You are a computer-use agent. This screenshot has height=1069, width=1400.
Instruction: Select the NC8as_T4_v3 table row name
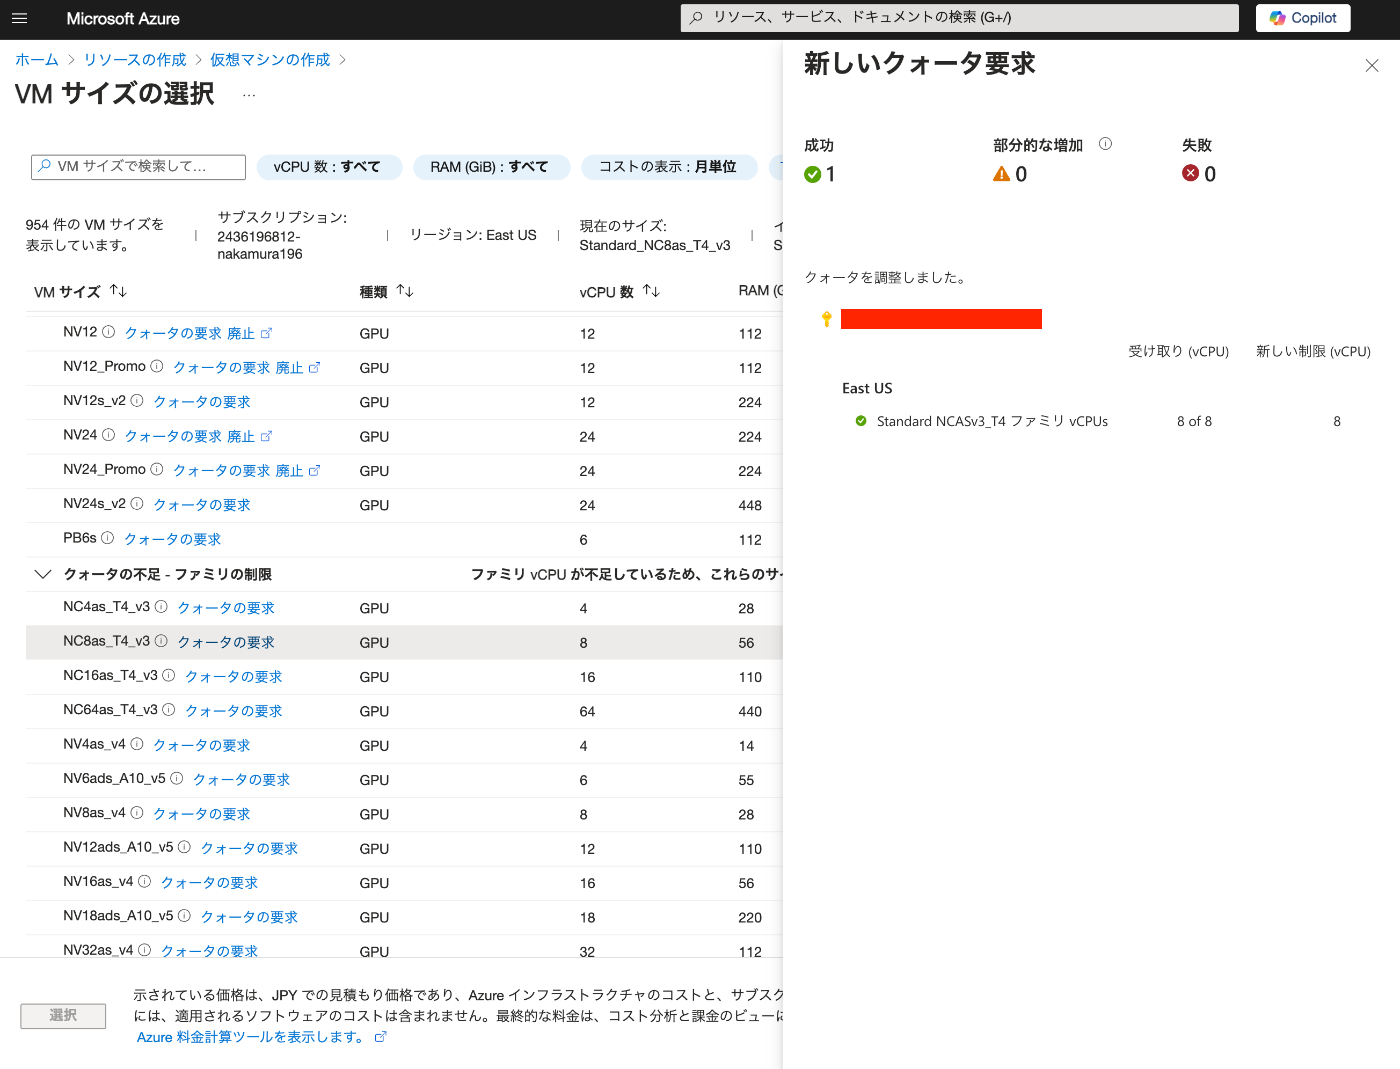[106, 641]
